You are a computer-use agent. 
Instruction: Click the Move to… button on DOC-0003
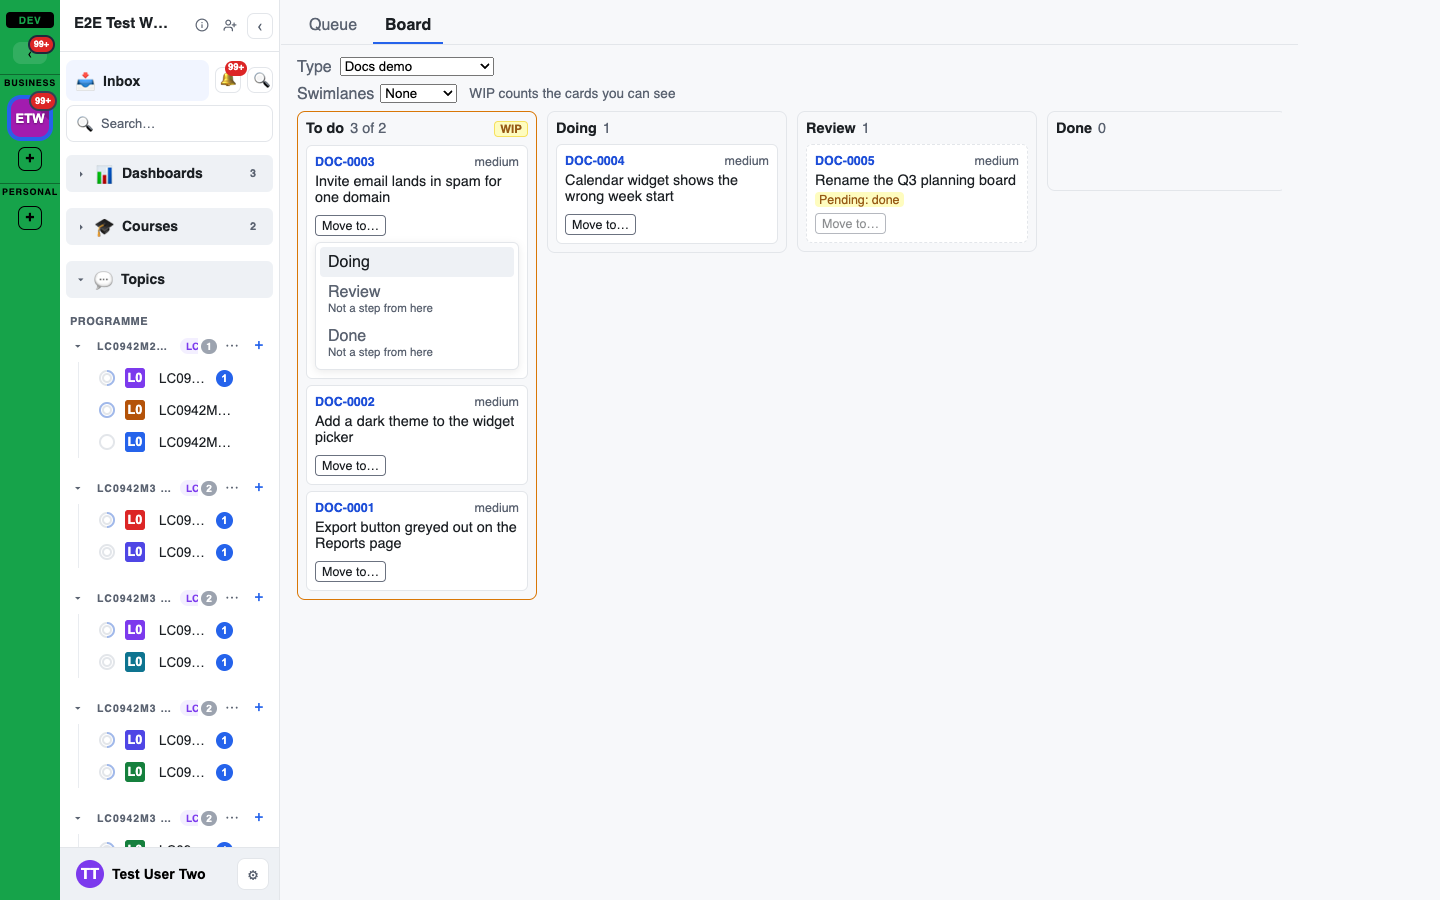(350, 226)
